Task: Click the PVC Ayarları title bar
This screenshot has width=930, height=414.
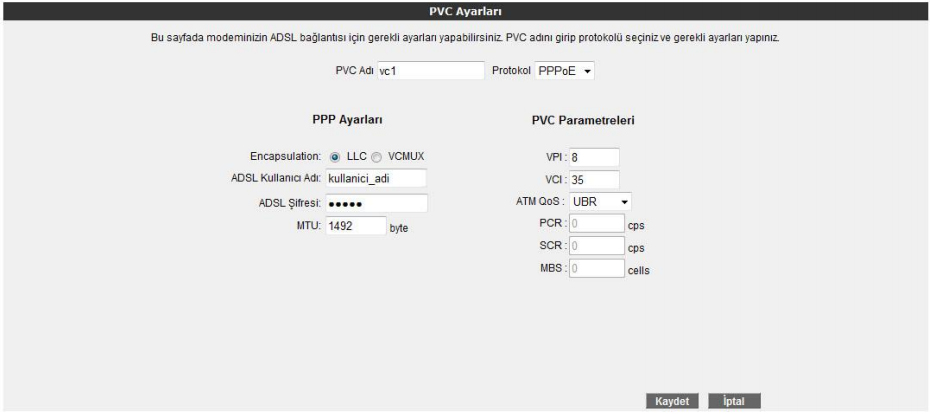Action: point(465,11)
